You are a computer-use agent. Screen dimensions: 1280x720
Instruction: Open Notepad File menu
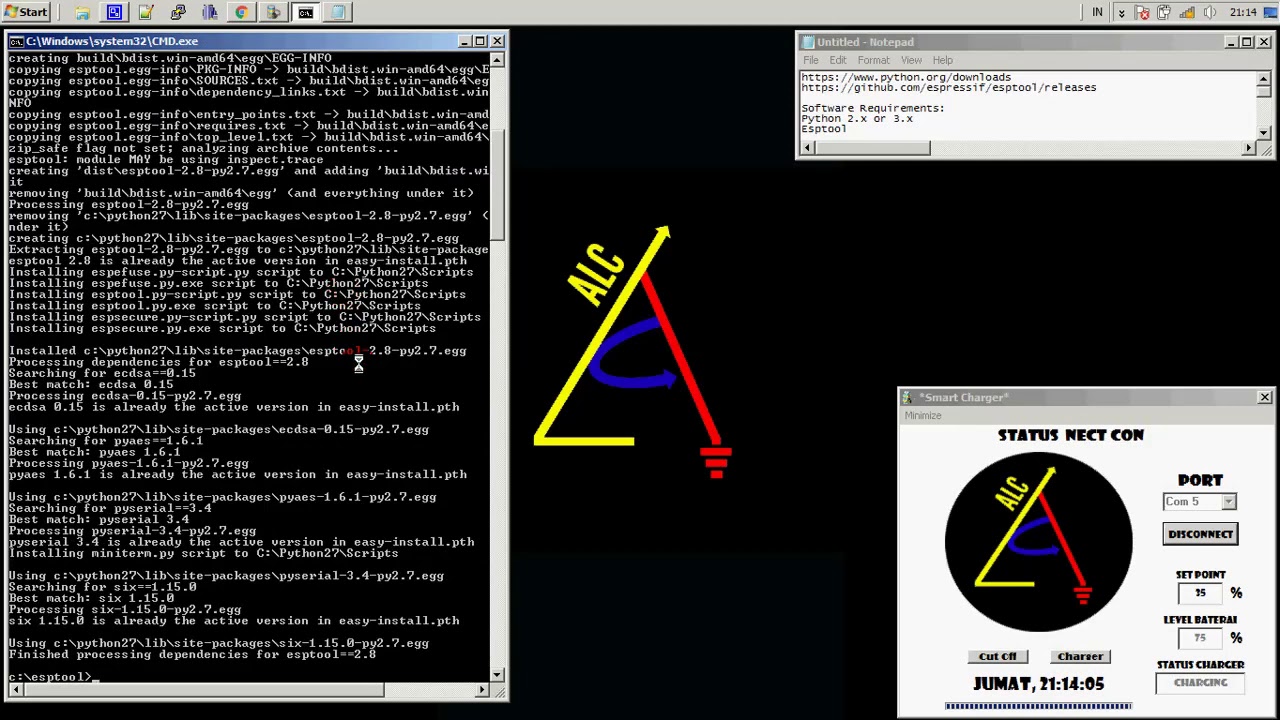[x=811, y=60]
